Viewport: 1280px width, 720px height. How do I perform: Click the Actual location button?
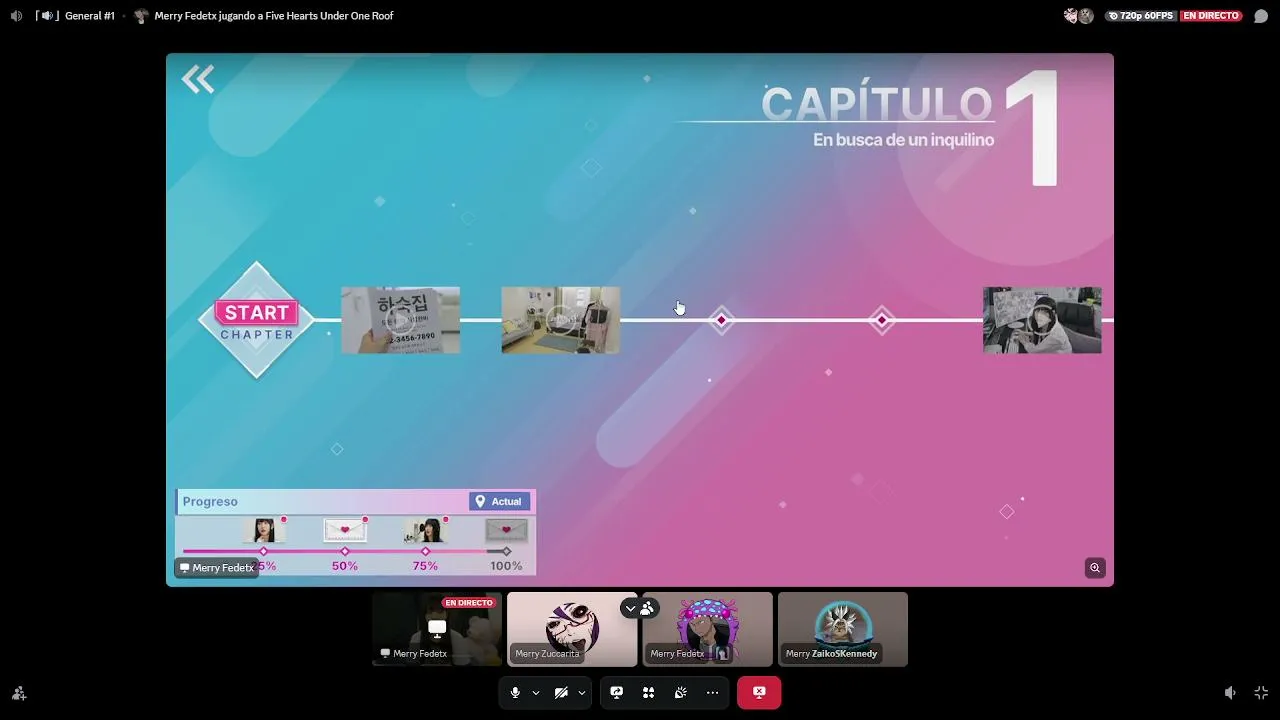click(499, 502)
